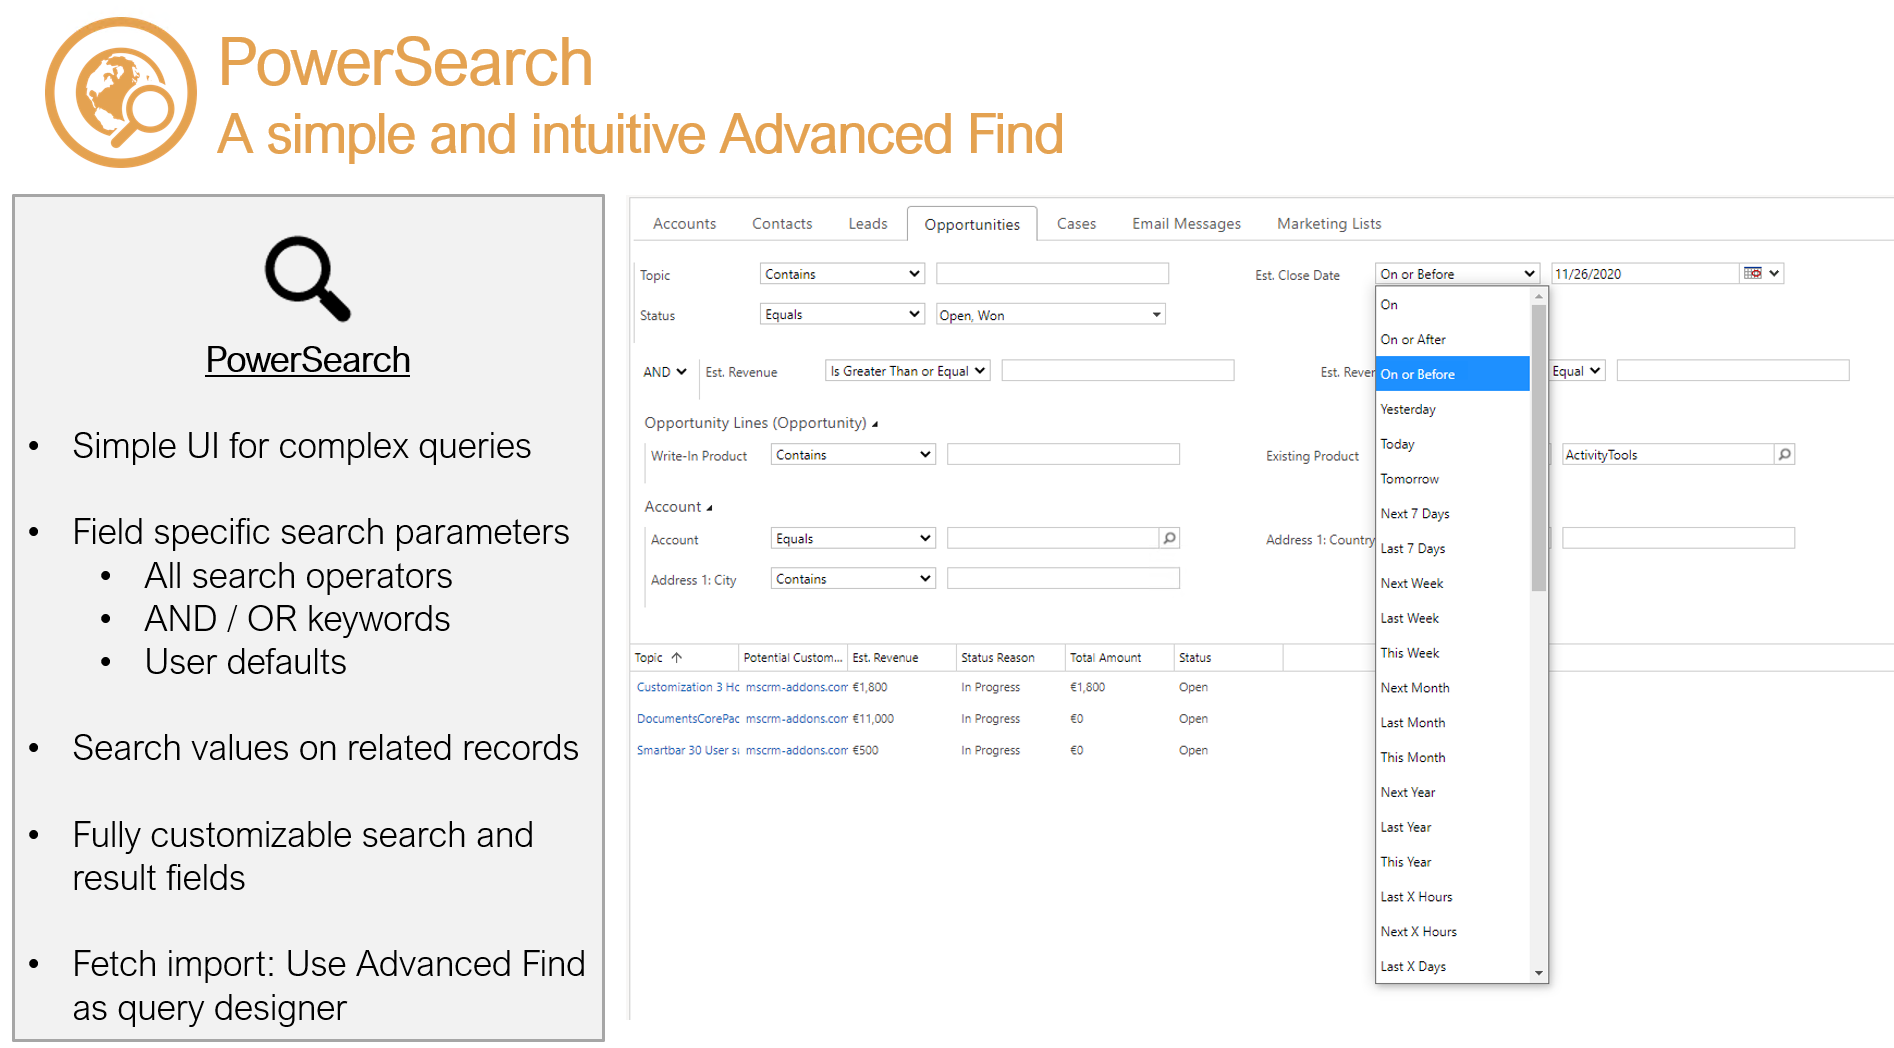Open the DocumentsCorePac opportunity record link
Viewport: 1894px width, 1048px height.
point(687,718)
